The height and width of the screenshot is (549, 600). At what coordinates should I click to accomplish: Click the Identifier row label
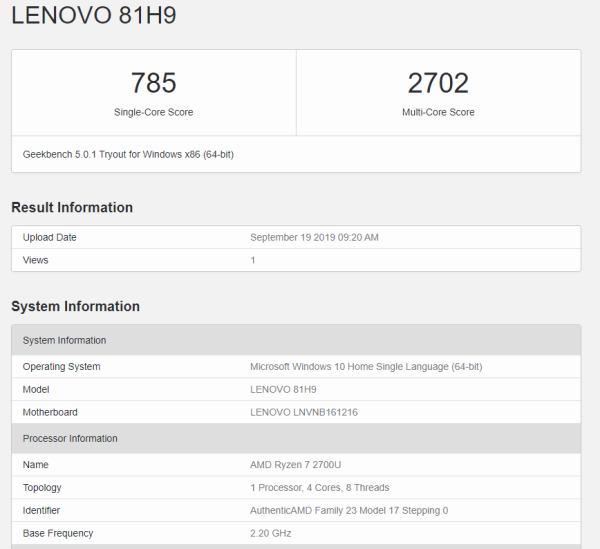41,510
